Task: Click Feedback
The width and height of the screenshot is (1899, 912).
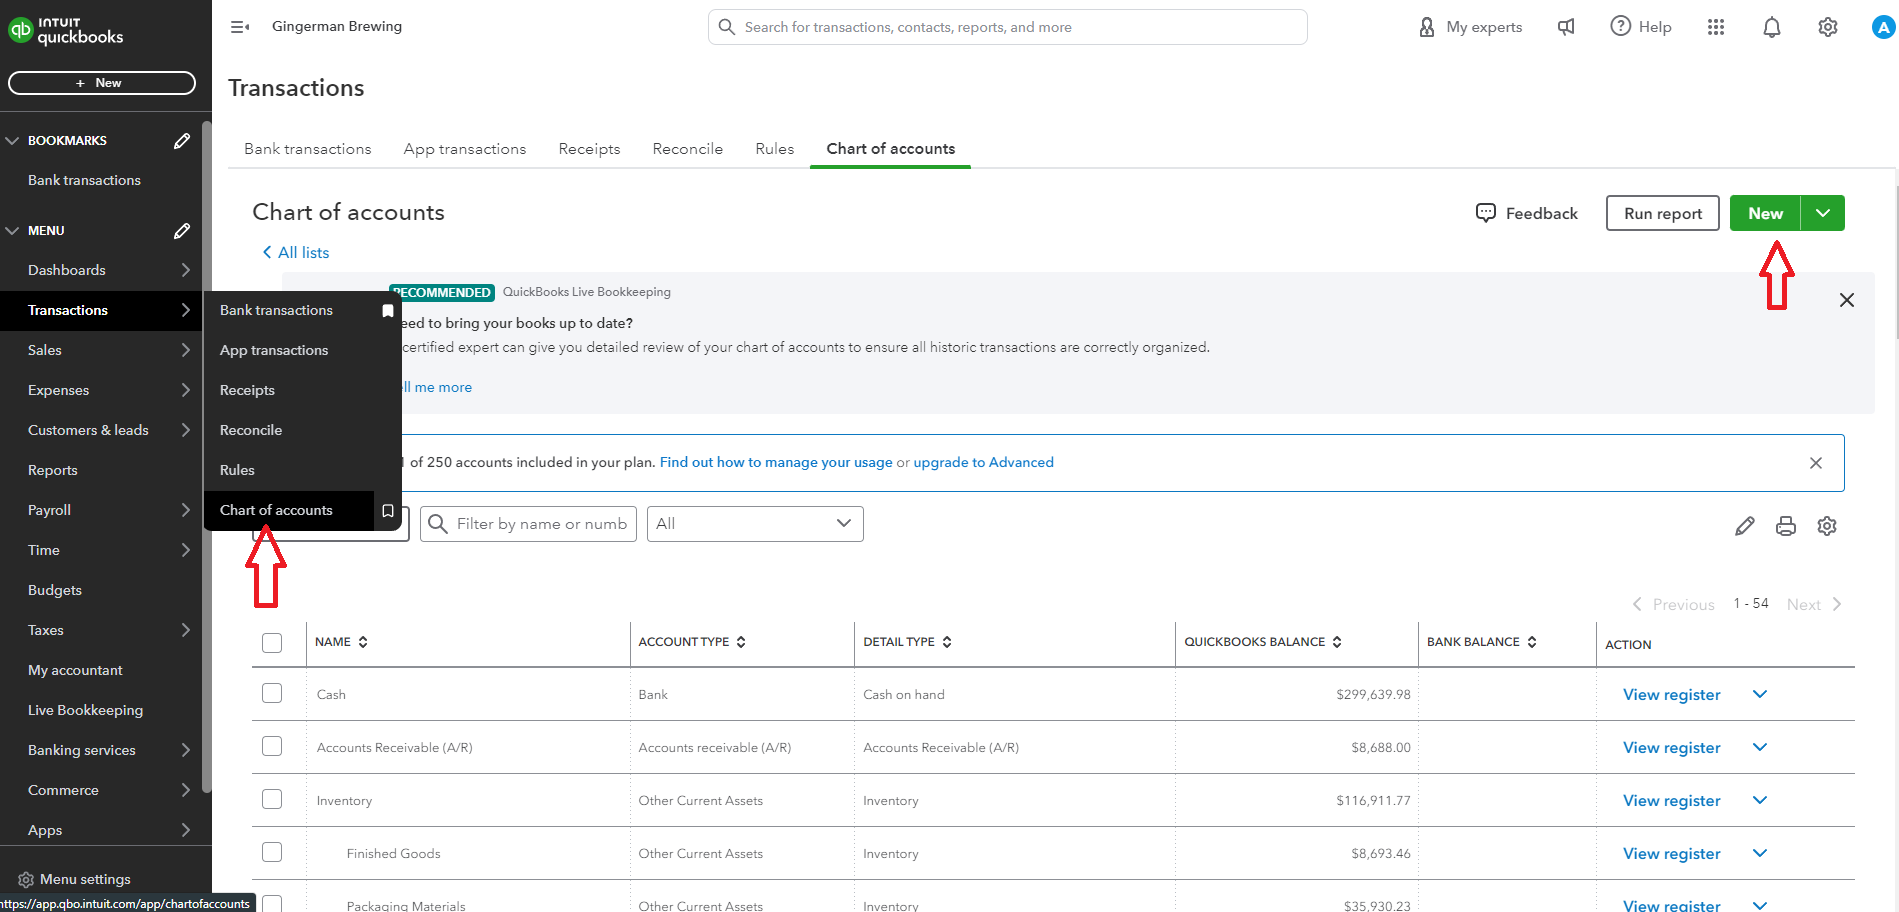Action: (1527, 213)
